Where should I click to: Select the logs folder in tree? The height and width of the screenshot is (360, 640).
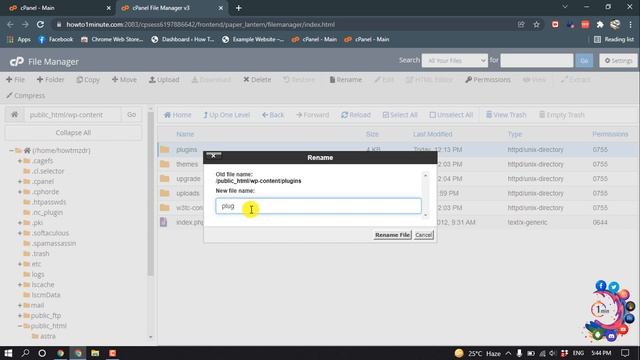coord(38,274)
